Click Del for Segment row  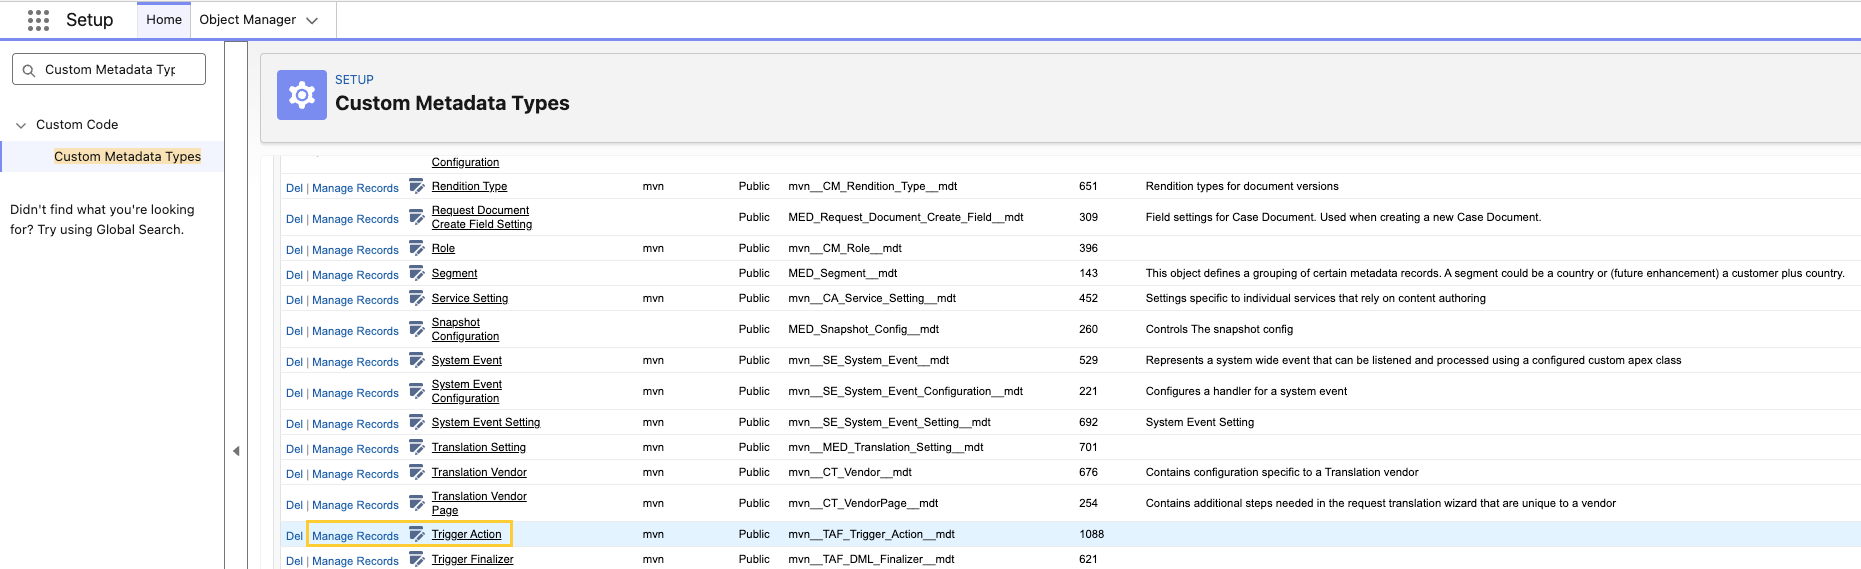294,276
